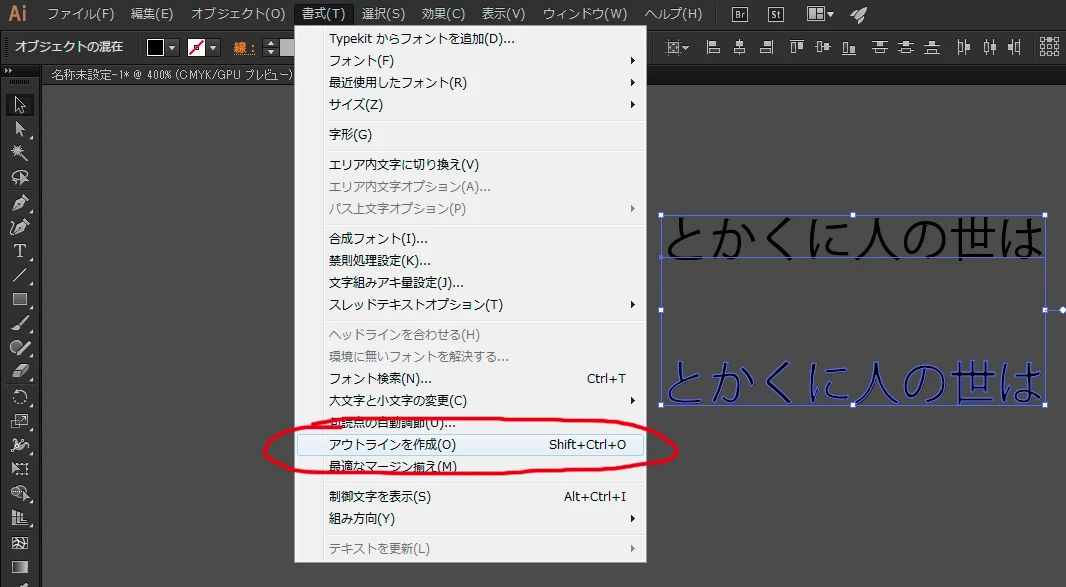Click Horizontal Distribute Right icon

[x=1015, y=47]
